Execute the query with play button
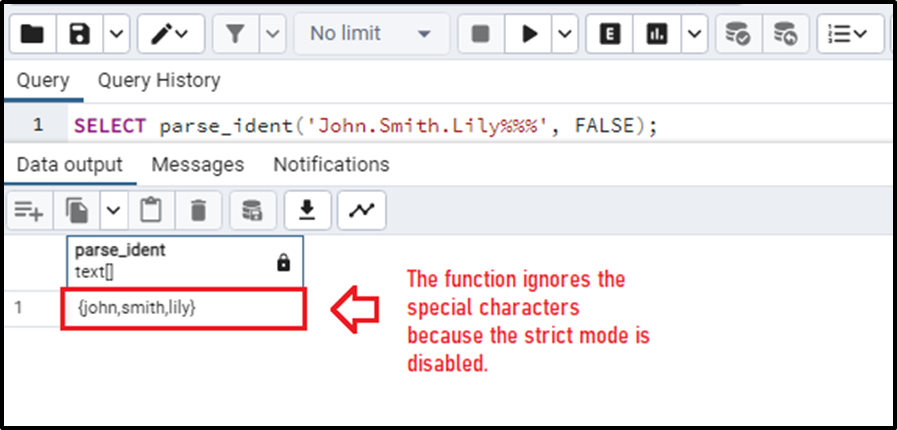 (x=530, y=34)
